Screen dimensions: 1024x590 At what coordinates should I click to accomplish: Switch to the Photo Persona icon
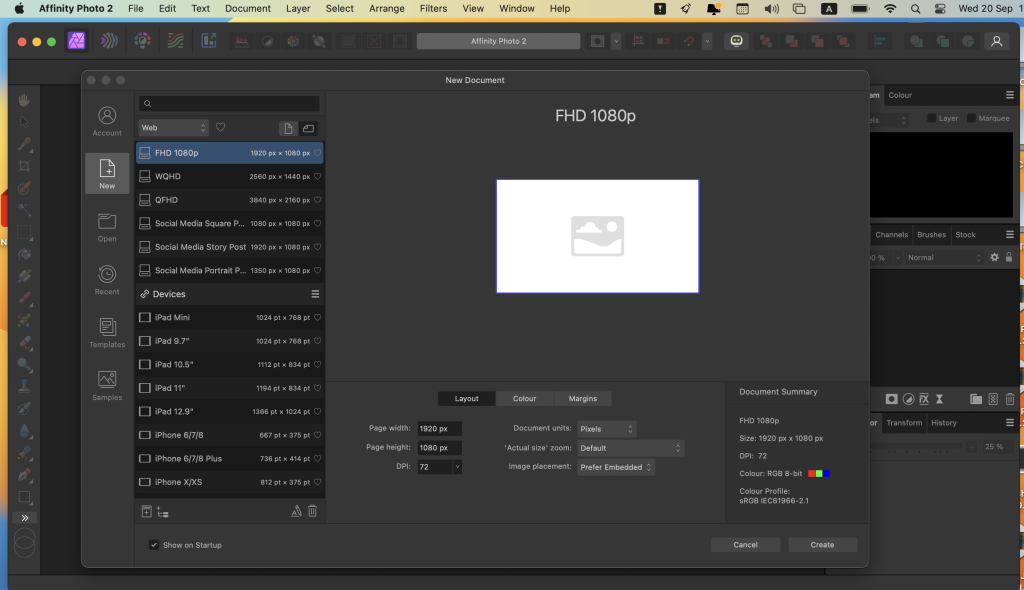click(76, 41)
